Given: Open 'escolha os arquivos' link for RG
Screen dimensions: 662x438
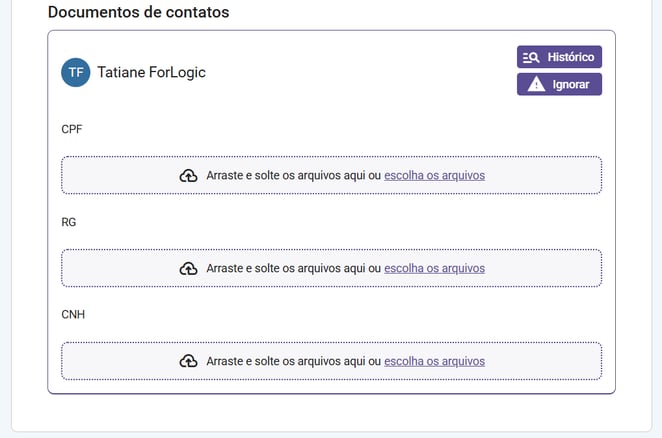Looking at the screenshot, I should tap(434, 268).
